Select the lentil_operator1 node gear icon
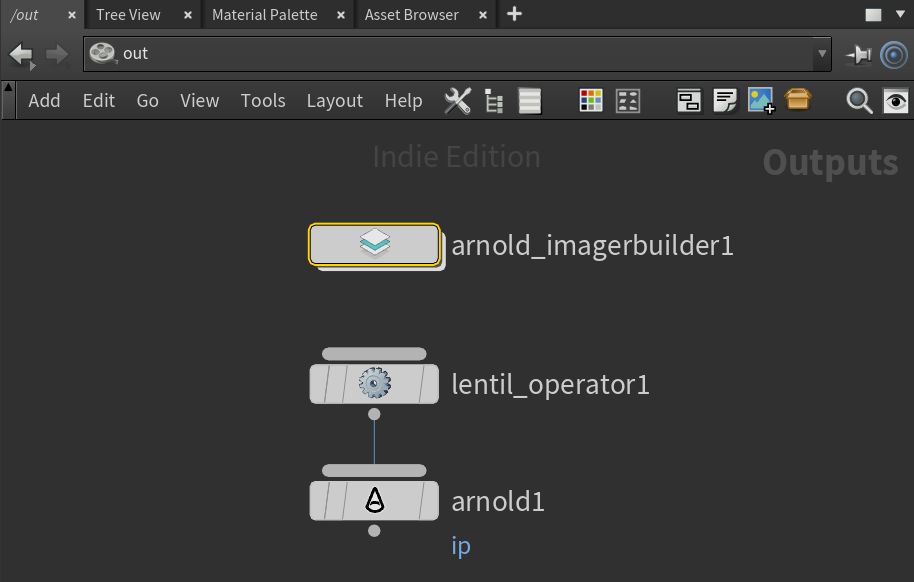The height and width of the screenshot is (582, 914). pos(374,384)
